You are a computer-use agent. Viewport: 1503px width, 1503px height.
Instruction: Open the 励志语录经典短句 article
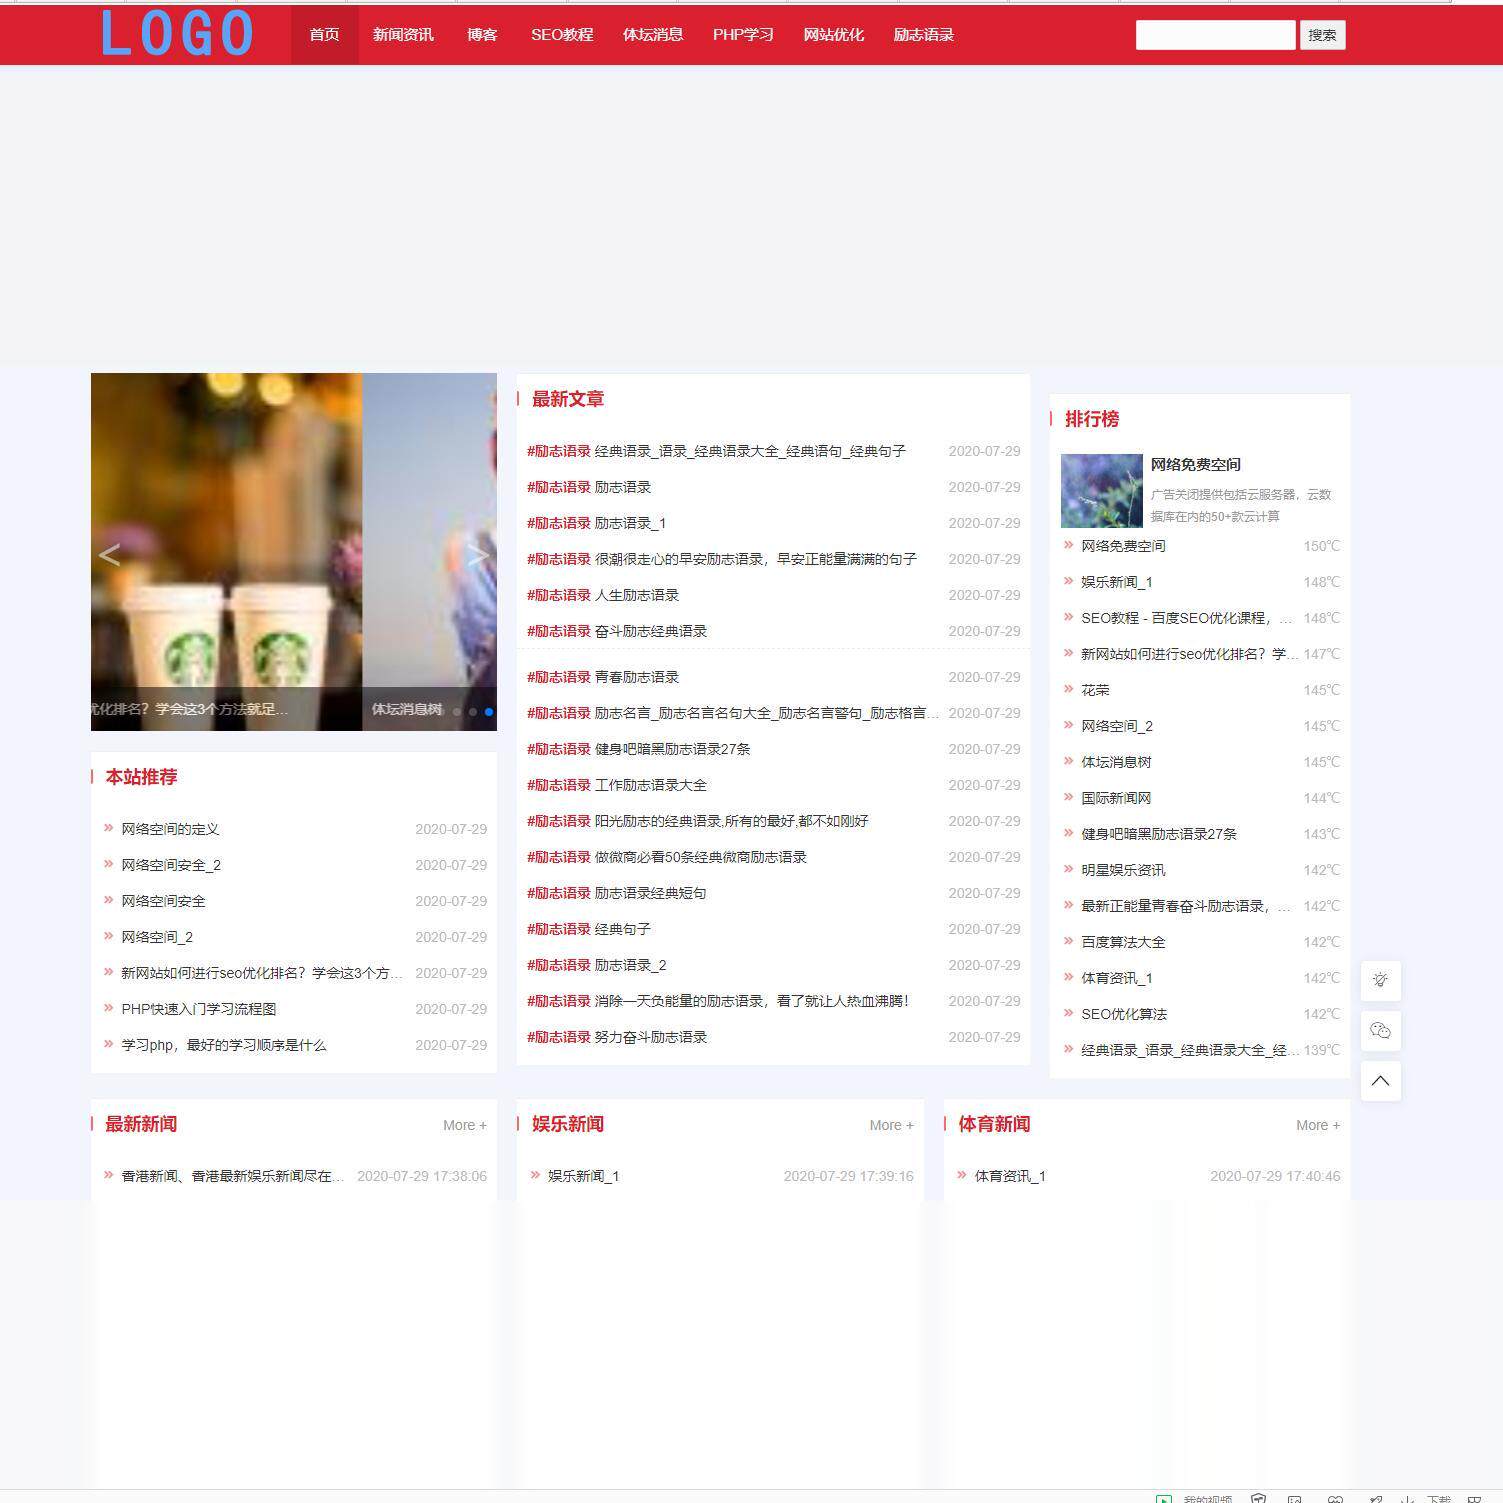(x=651, y=893)
